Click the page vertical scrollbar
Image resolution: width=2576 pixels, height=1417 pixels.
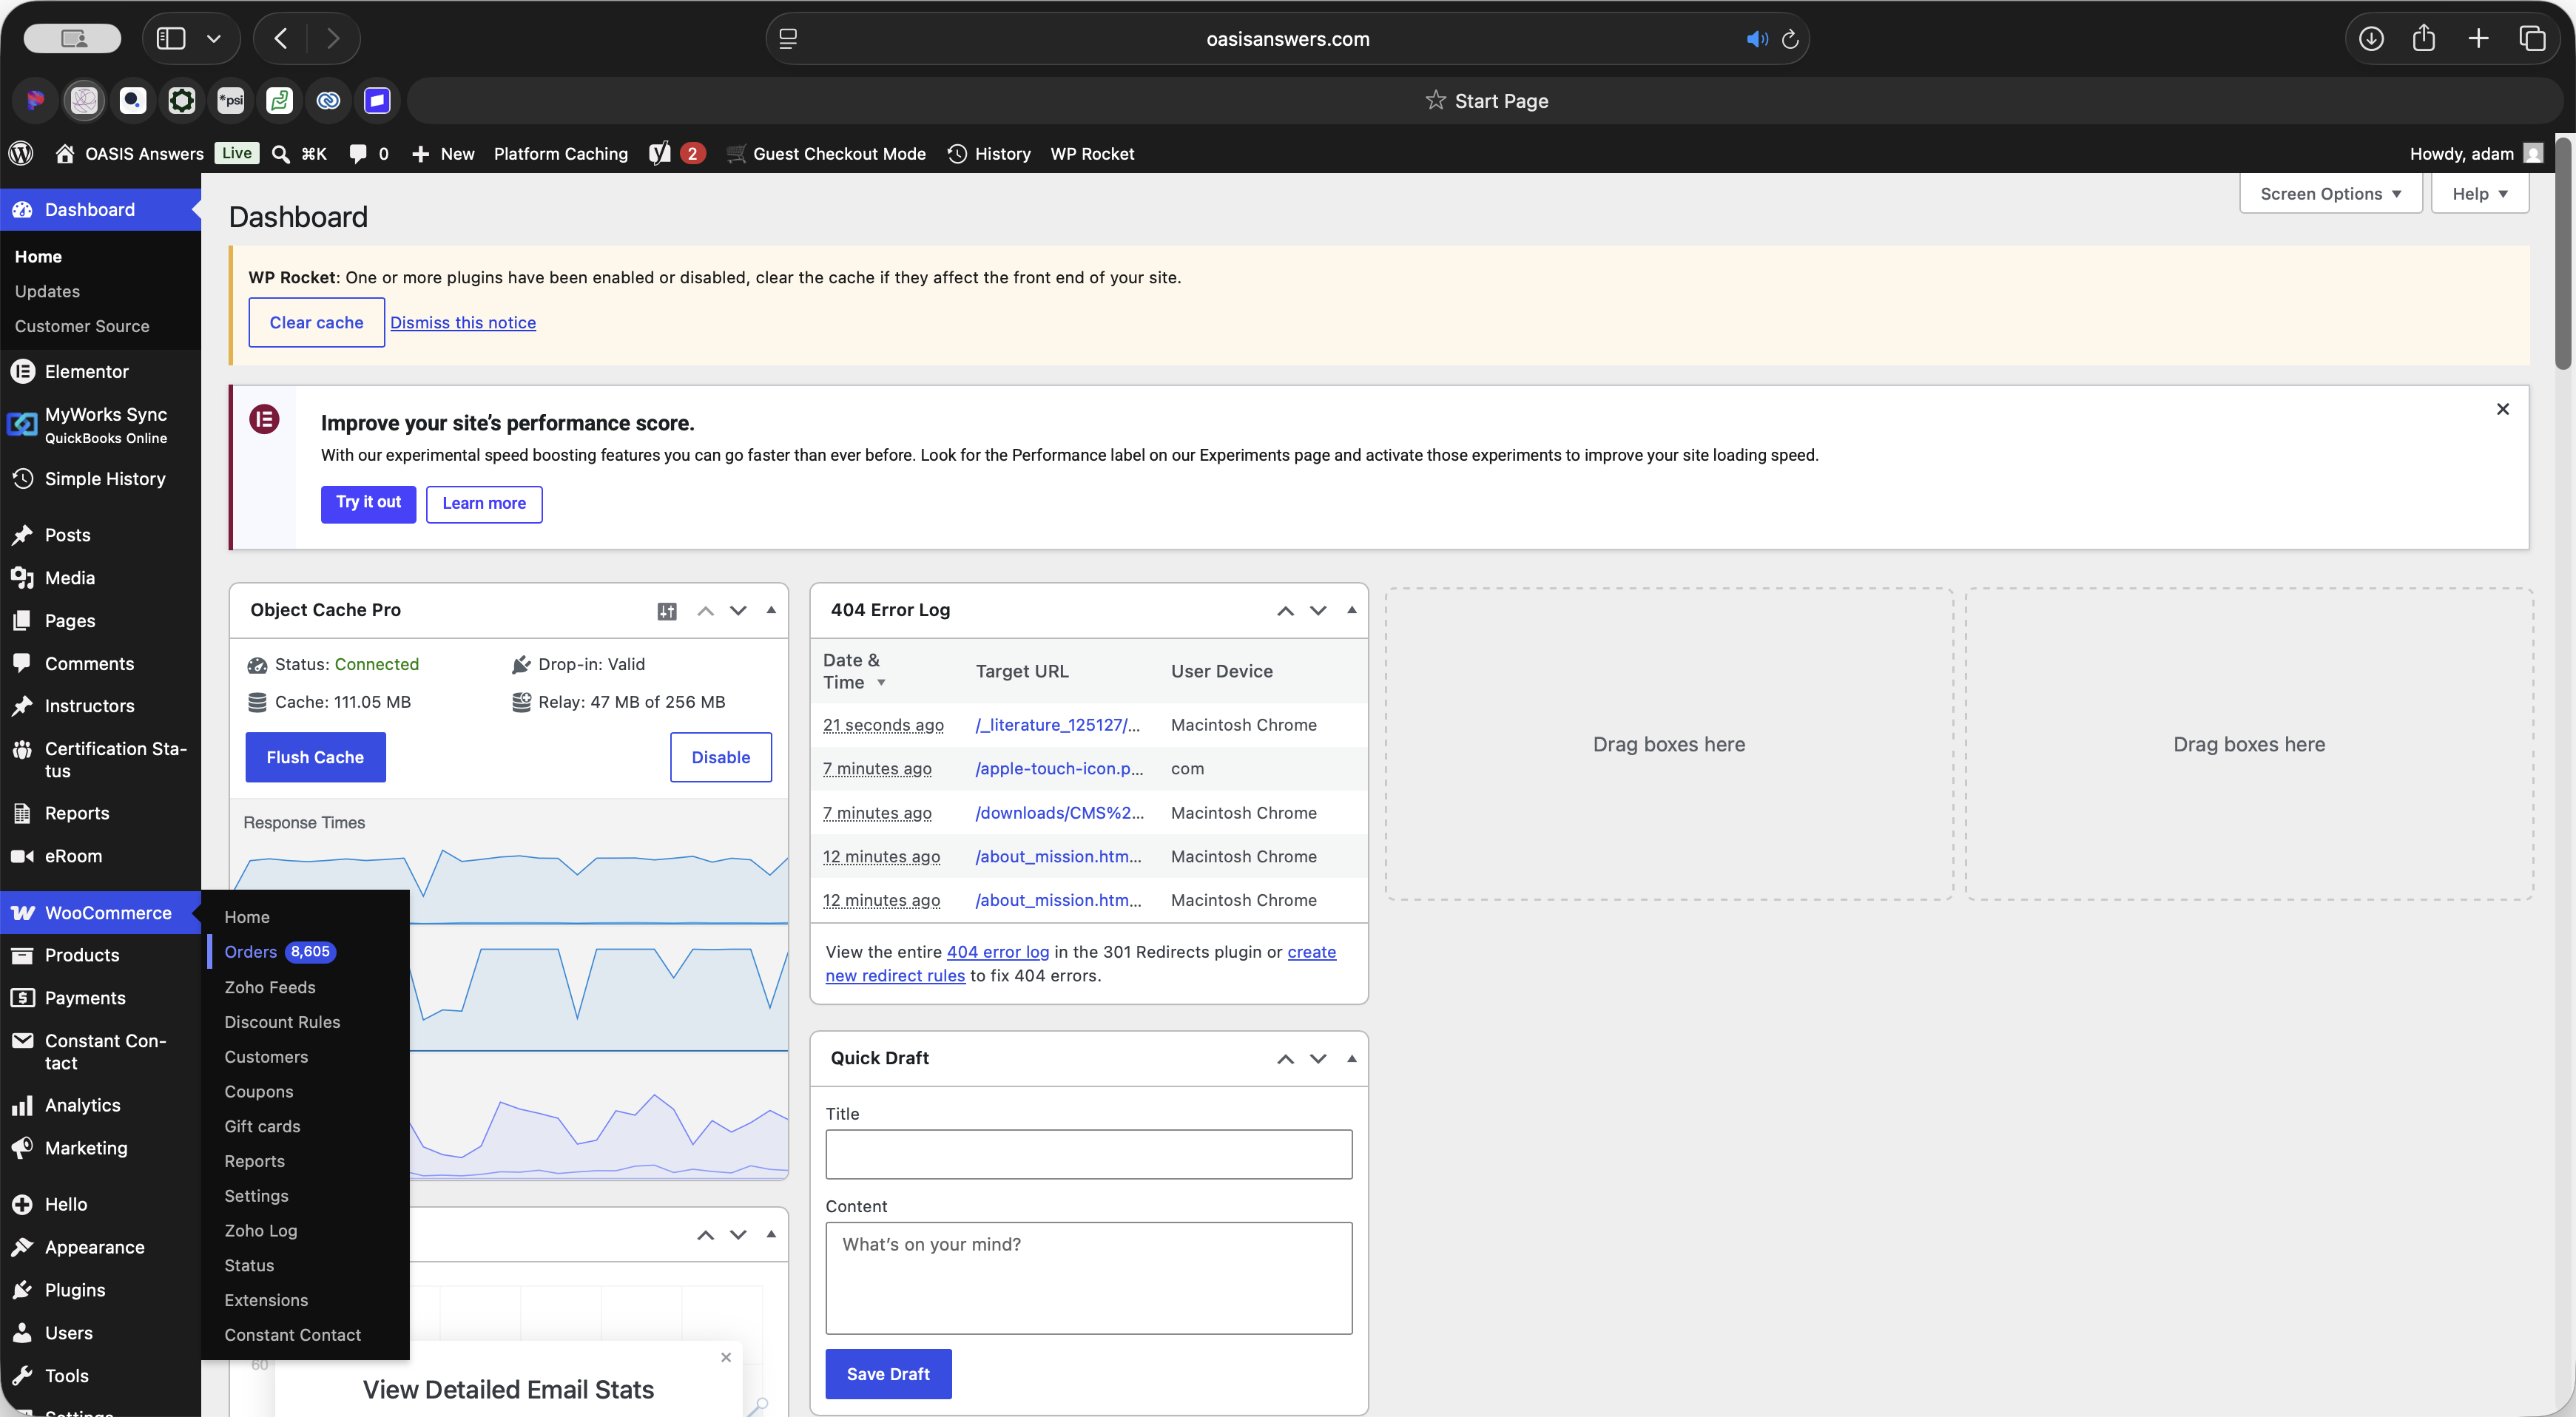pyautogui.click(x=2564, y=254)
